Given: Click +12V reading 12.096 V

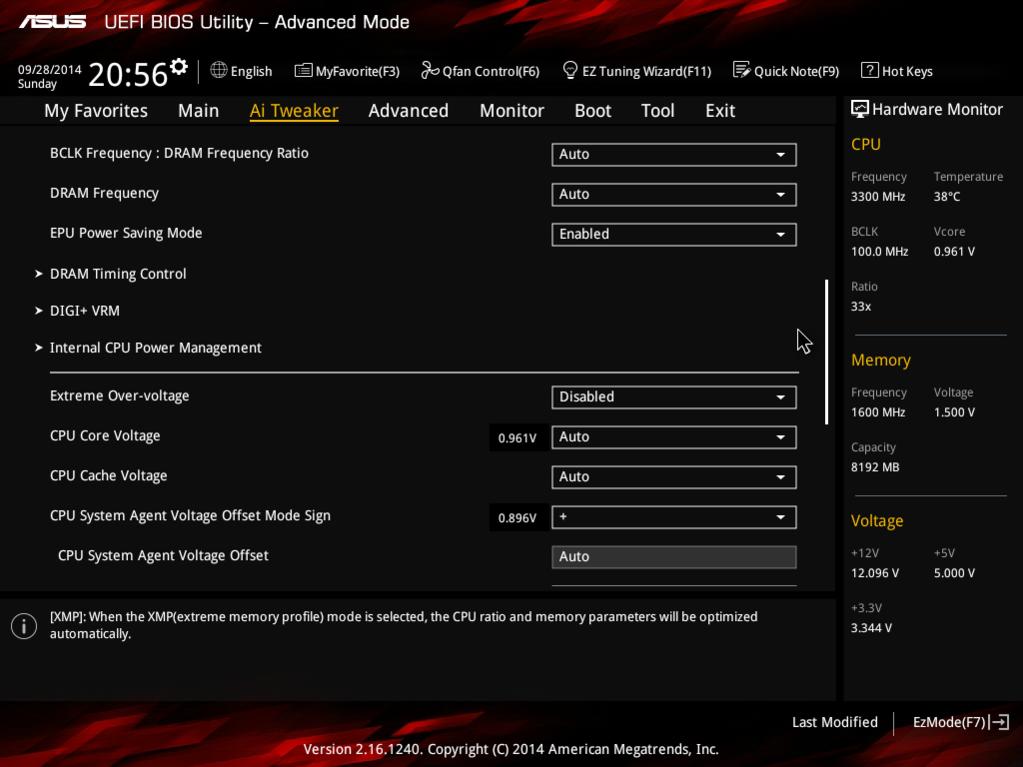Looking at the screenshot, I should click(875, 573).
